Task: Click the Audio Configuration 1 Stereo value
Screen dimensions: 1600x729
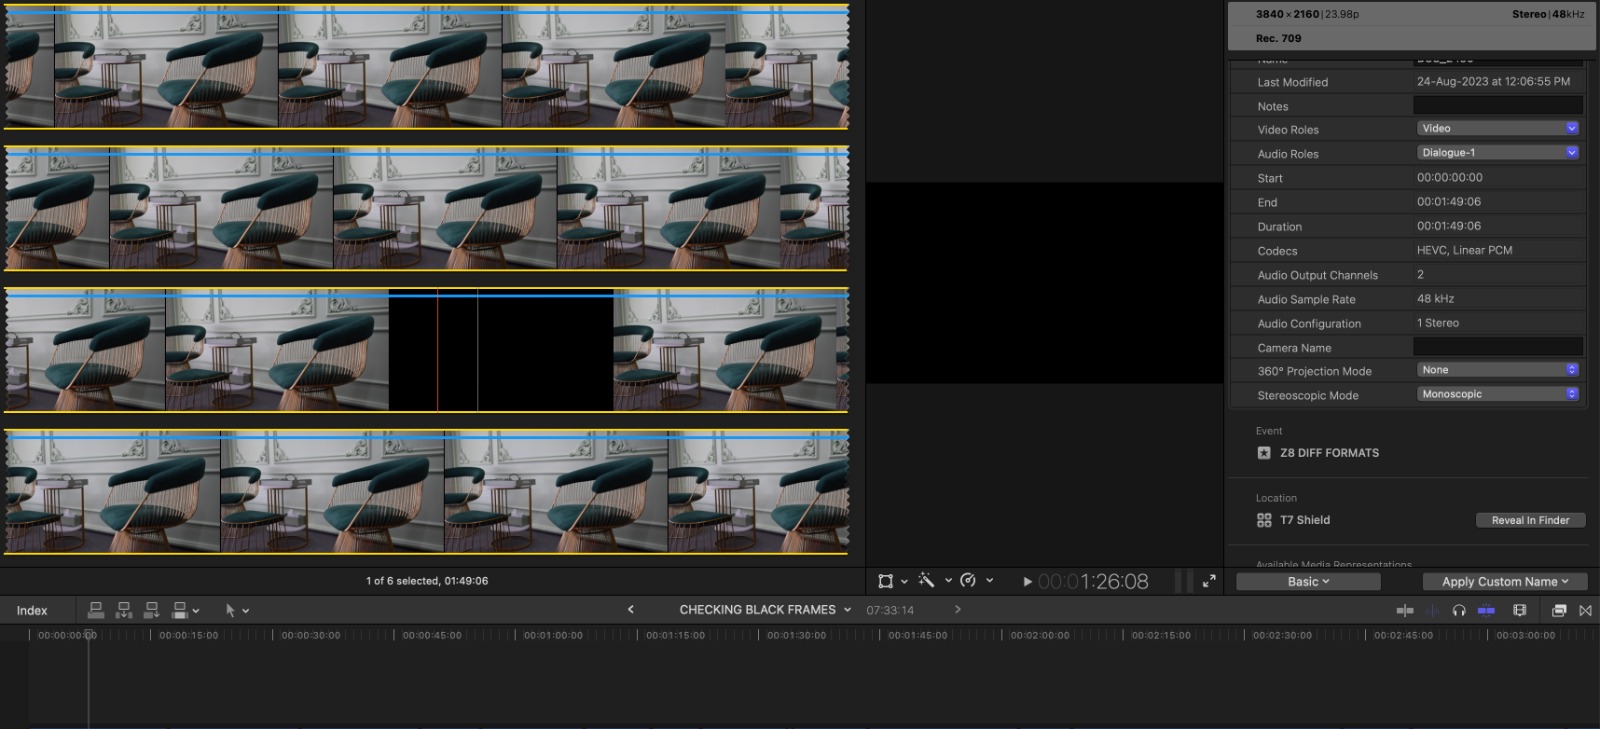Action: 1437,323
